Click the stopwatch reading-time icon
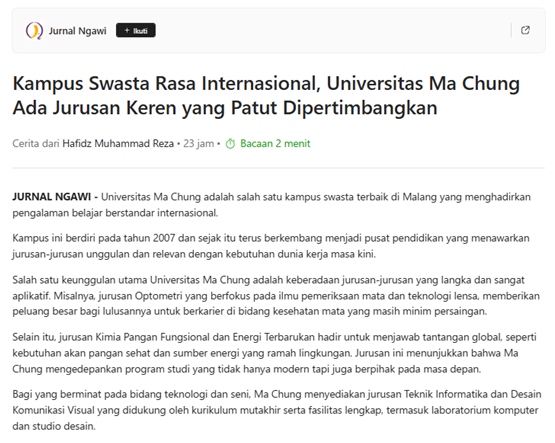The image size is (555, 443). click(x=230, y=144)
